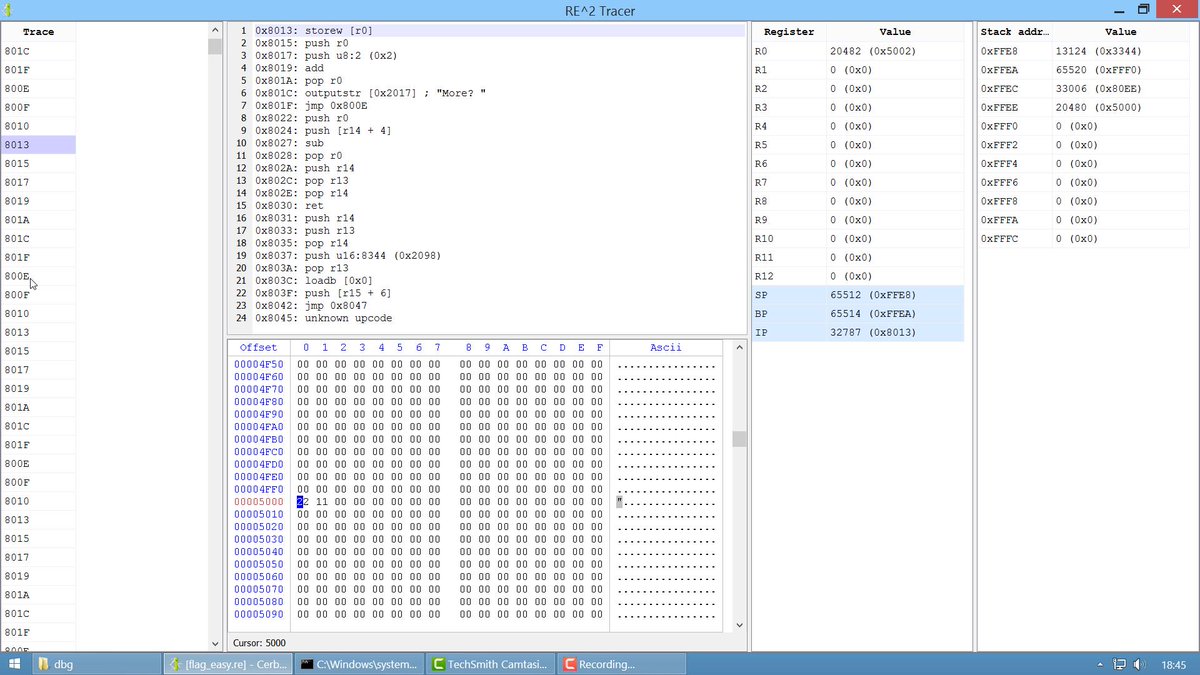Click the Trace list scrollbar up arrow

click(x=215, y=30)
